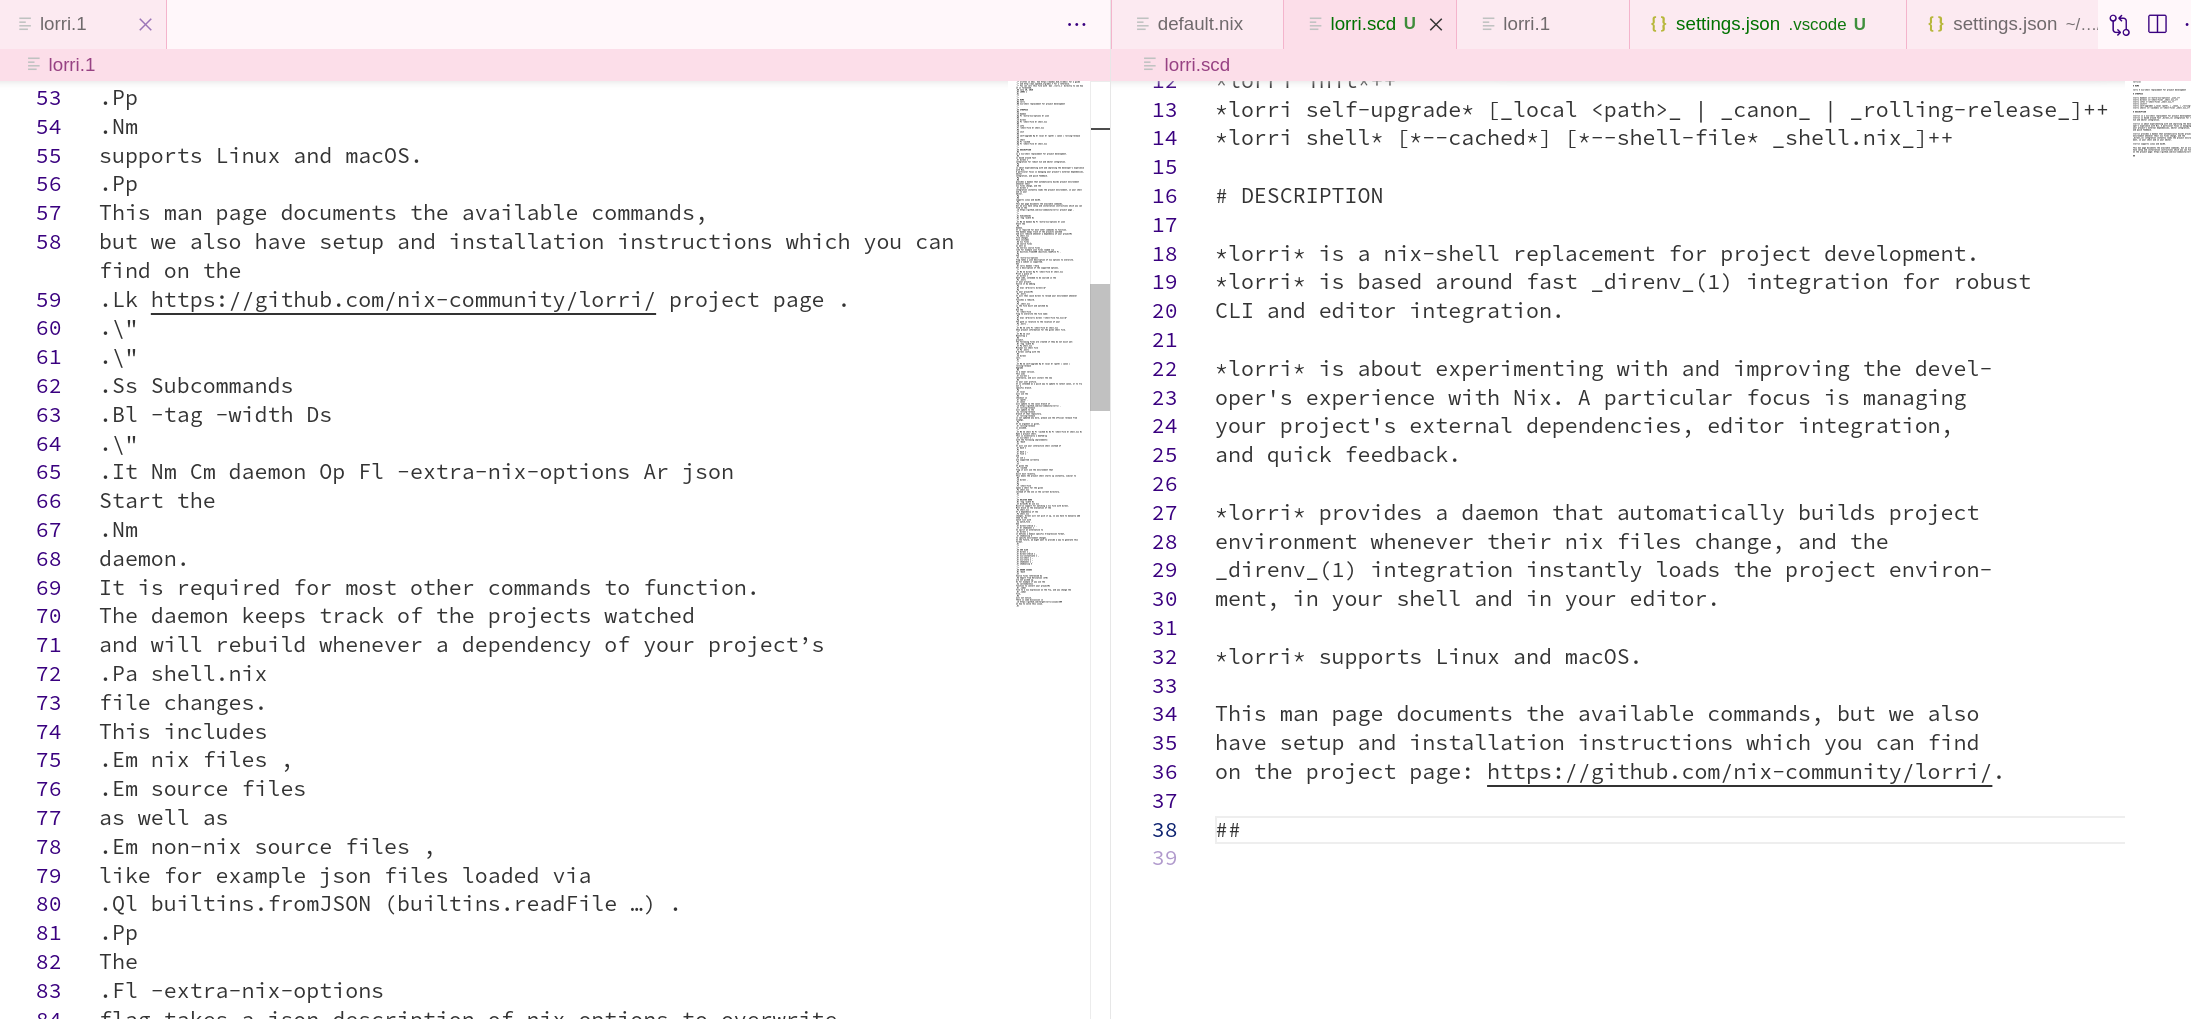2191x1019 pixels.
Task: Click 'file changes.' on line 73
Action: click(x=183, y=703)
